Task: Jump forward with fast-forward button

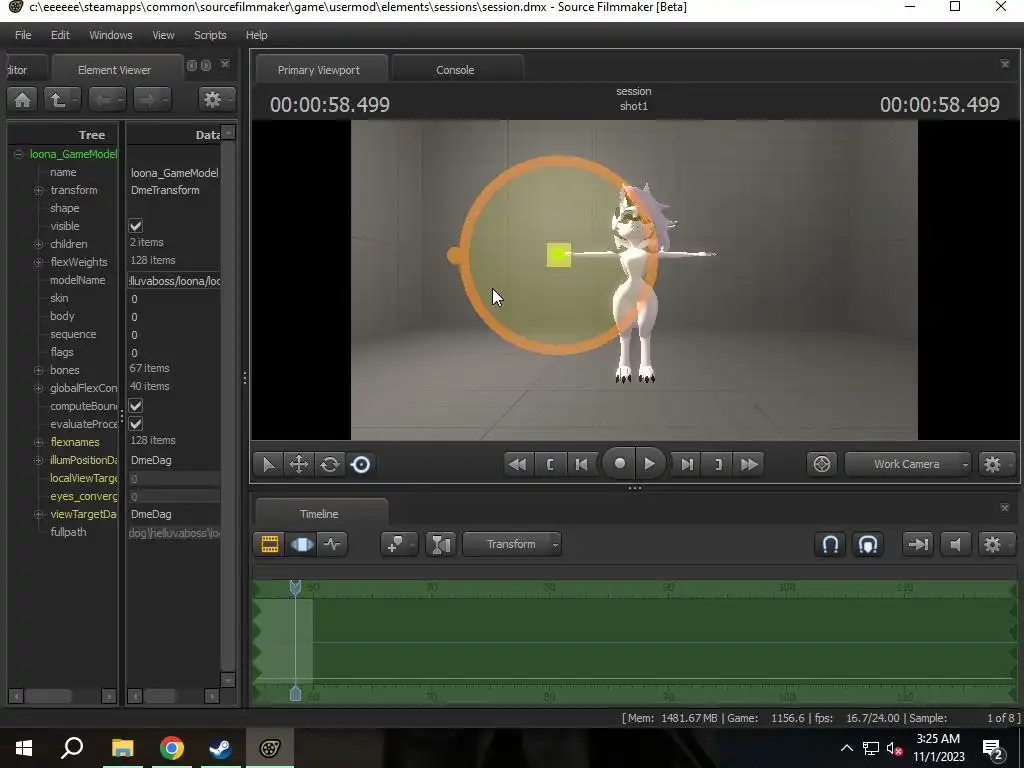Action: pyautogui.click(x=749, y=464)
